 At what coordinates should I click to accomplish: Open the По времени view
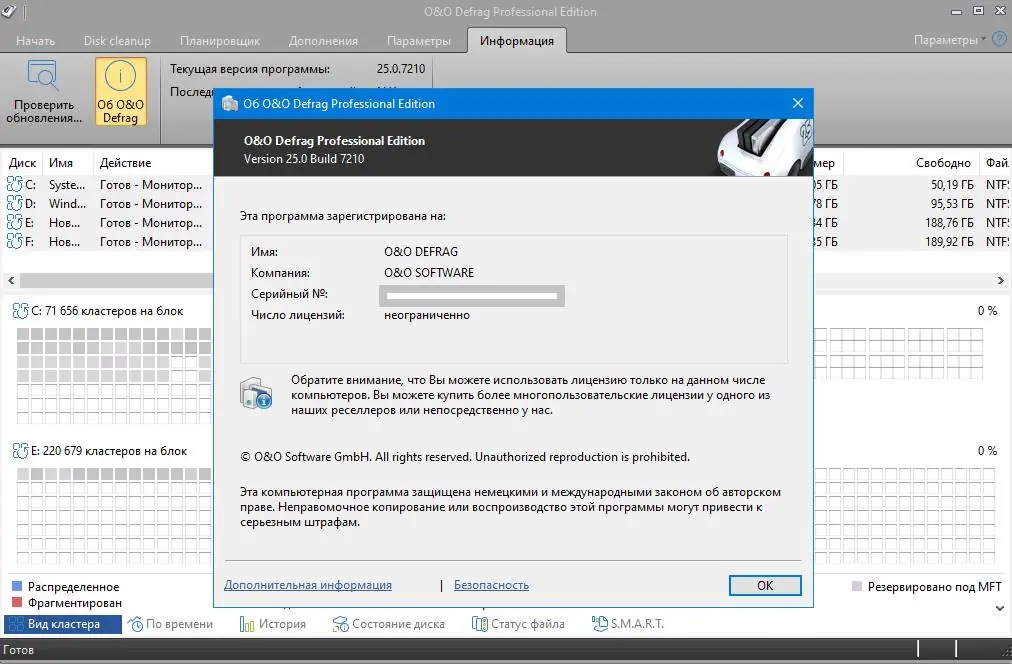pyautogui.click(x=170, y=624)
